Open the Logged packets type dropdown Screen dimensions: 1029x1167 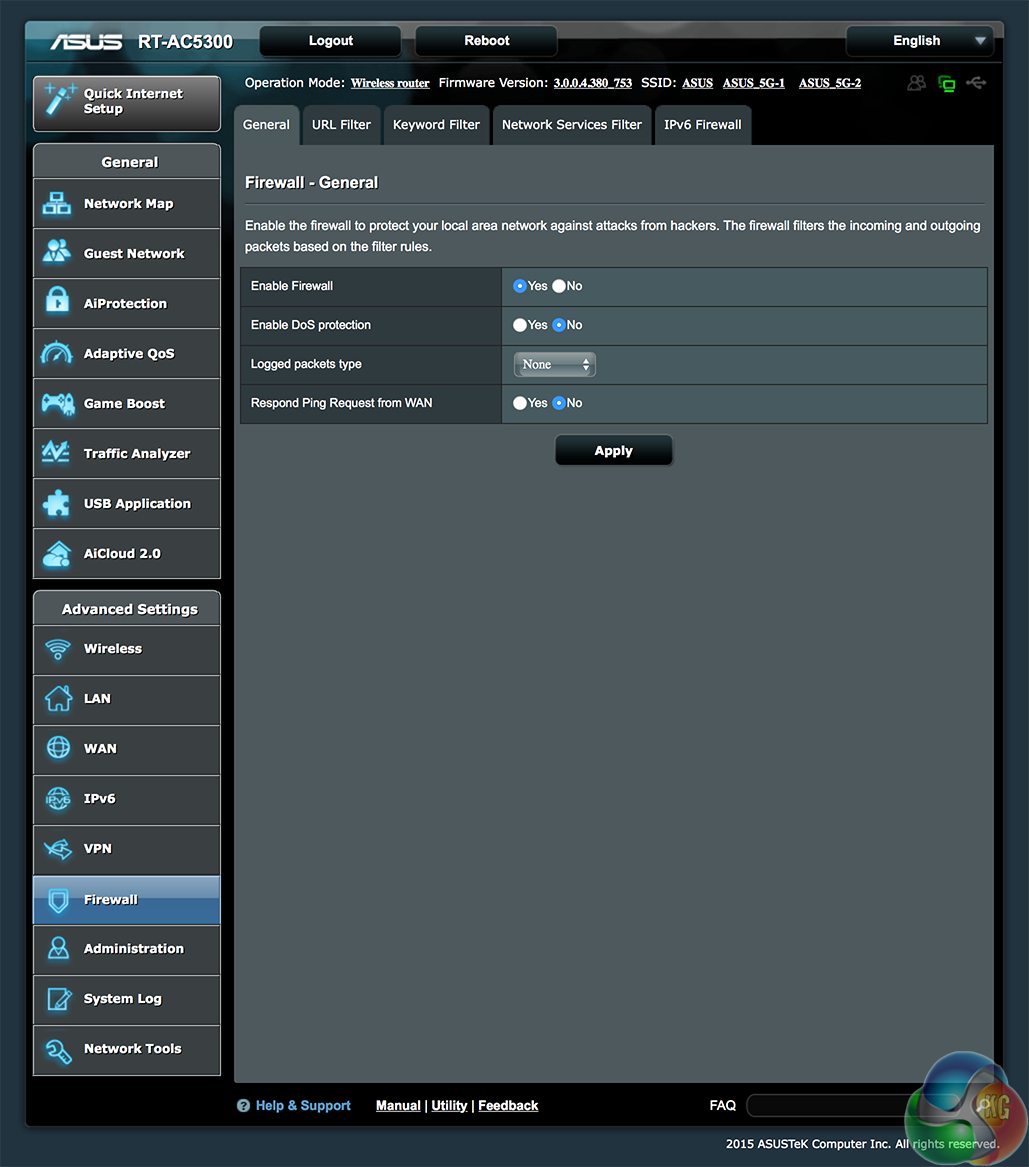tap(554, 364)
